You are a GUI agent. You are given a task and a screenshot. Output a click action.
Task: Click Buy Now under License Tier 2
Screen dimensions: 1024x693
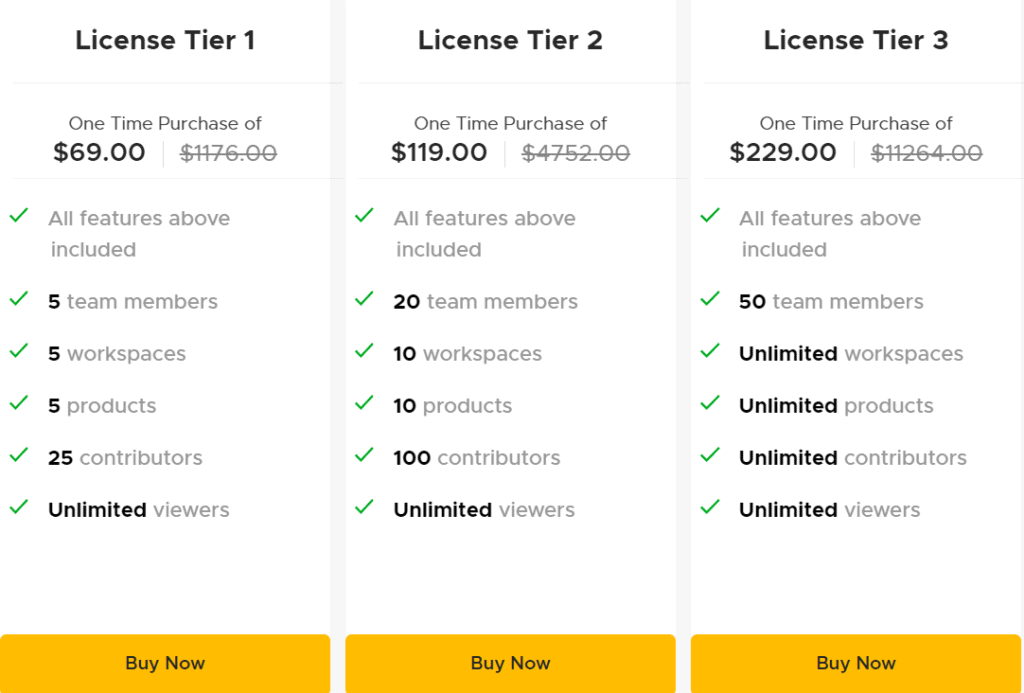click(510, 663)
